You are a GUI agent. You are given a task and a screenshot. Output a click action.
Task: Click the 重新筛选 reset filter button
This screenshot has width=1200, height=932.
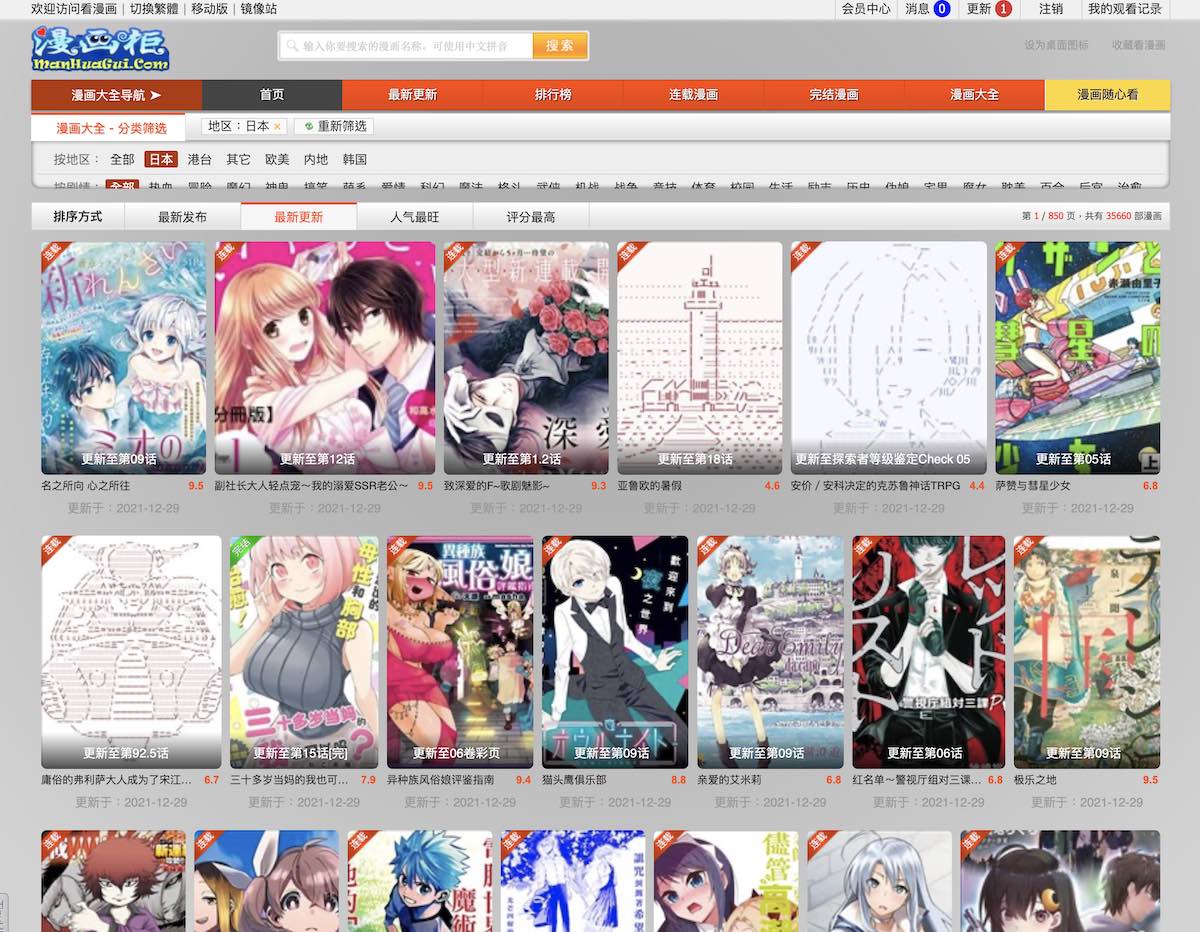[x=334, y=127]
